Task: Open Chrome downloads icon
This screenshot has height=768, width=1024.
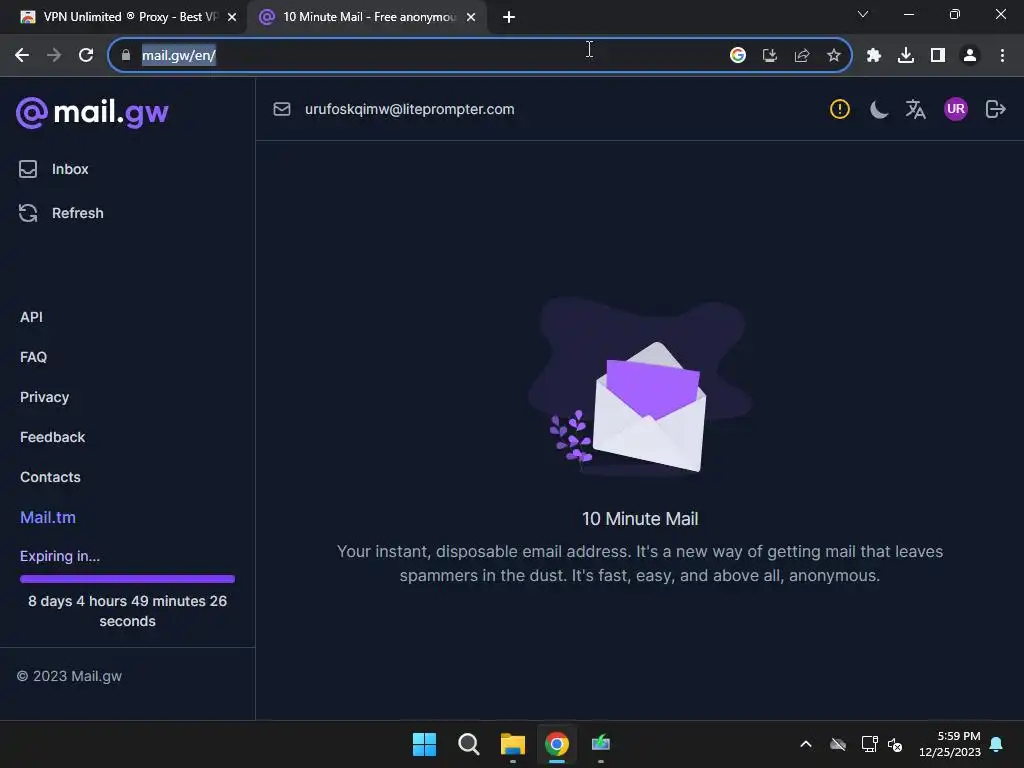Action: [906, 56]
